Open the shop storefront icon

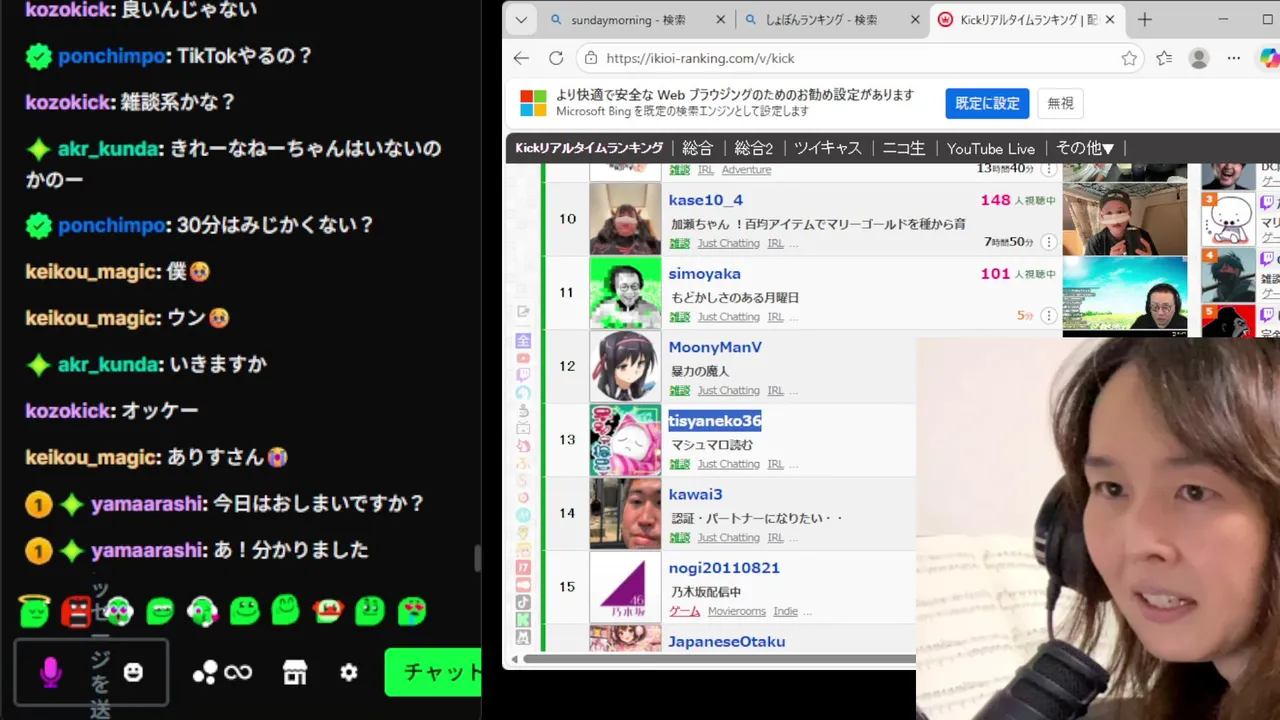(x=295, y=673)
